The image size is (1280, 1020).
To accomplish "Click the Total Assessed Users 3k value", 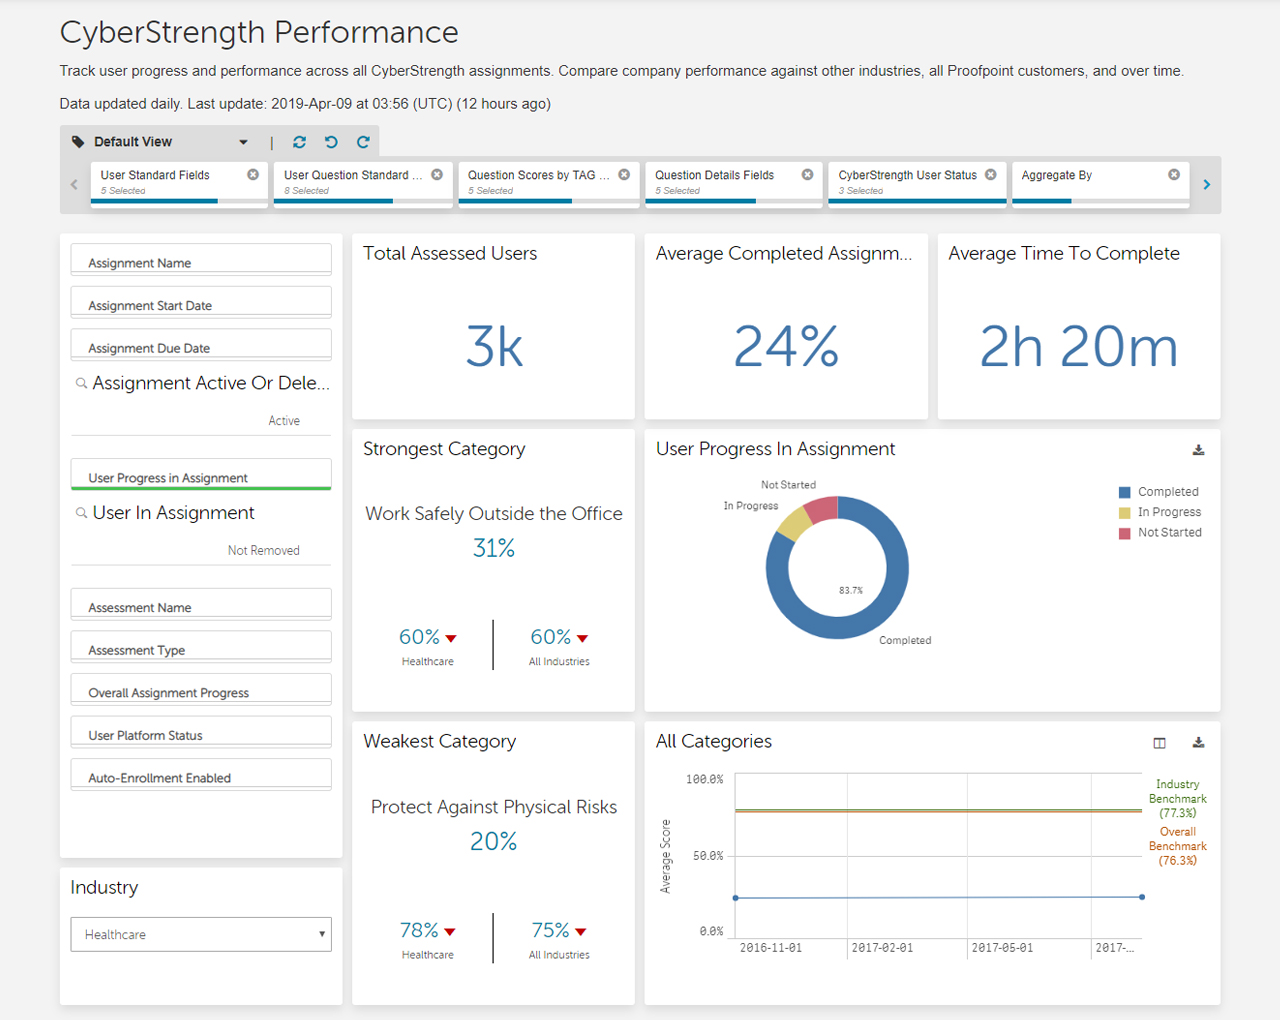I will (x=494, y=346).
